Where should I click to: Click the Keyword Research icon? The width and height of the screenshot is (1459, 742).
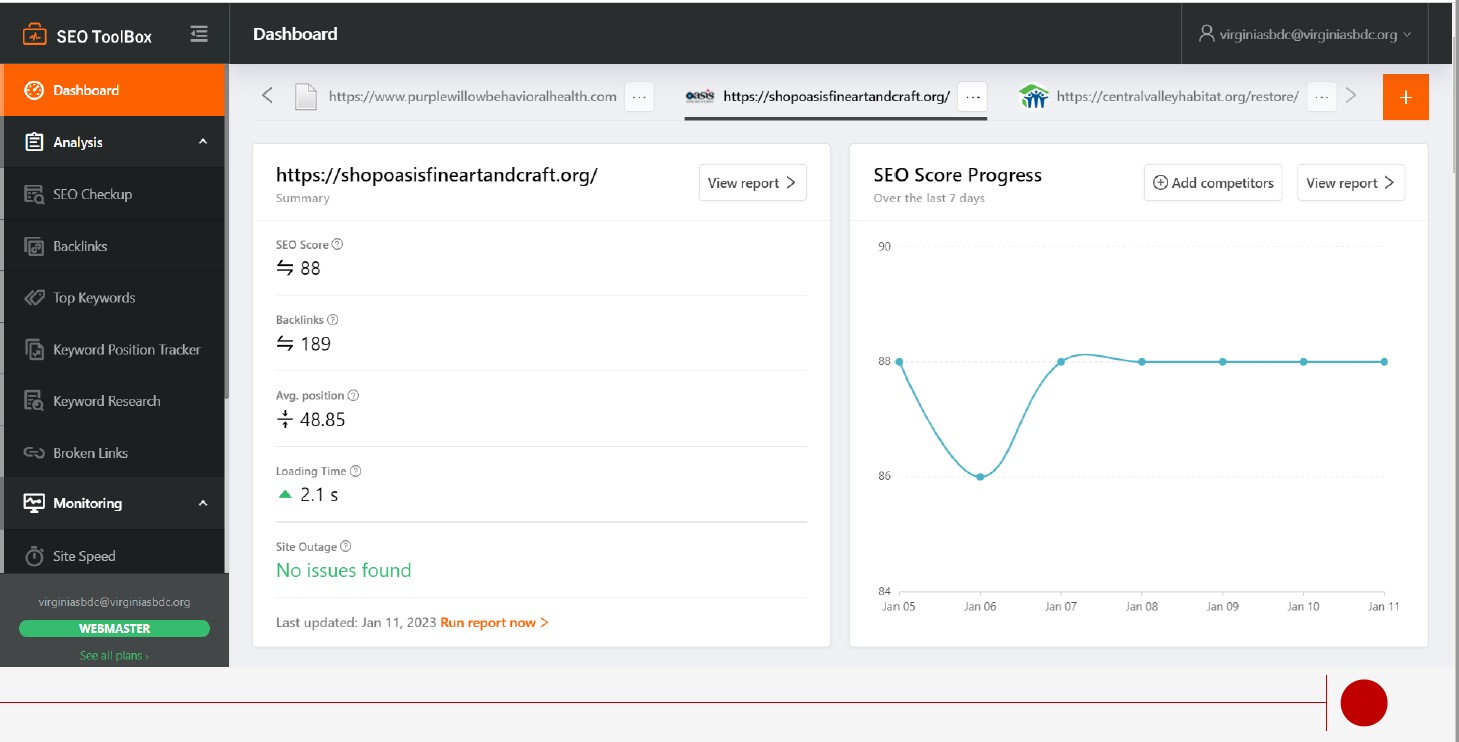34,402
